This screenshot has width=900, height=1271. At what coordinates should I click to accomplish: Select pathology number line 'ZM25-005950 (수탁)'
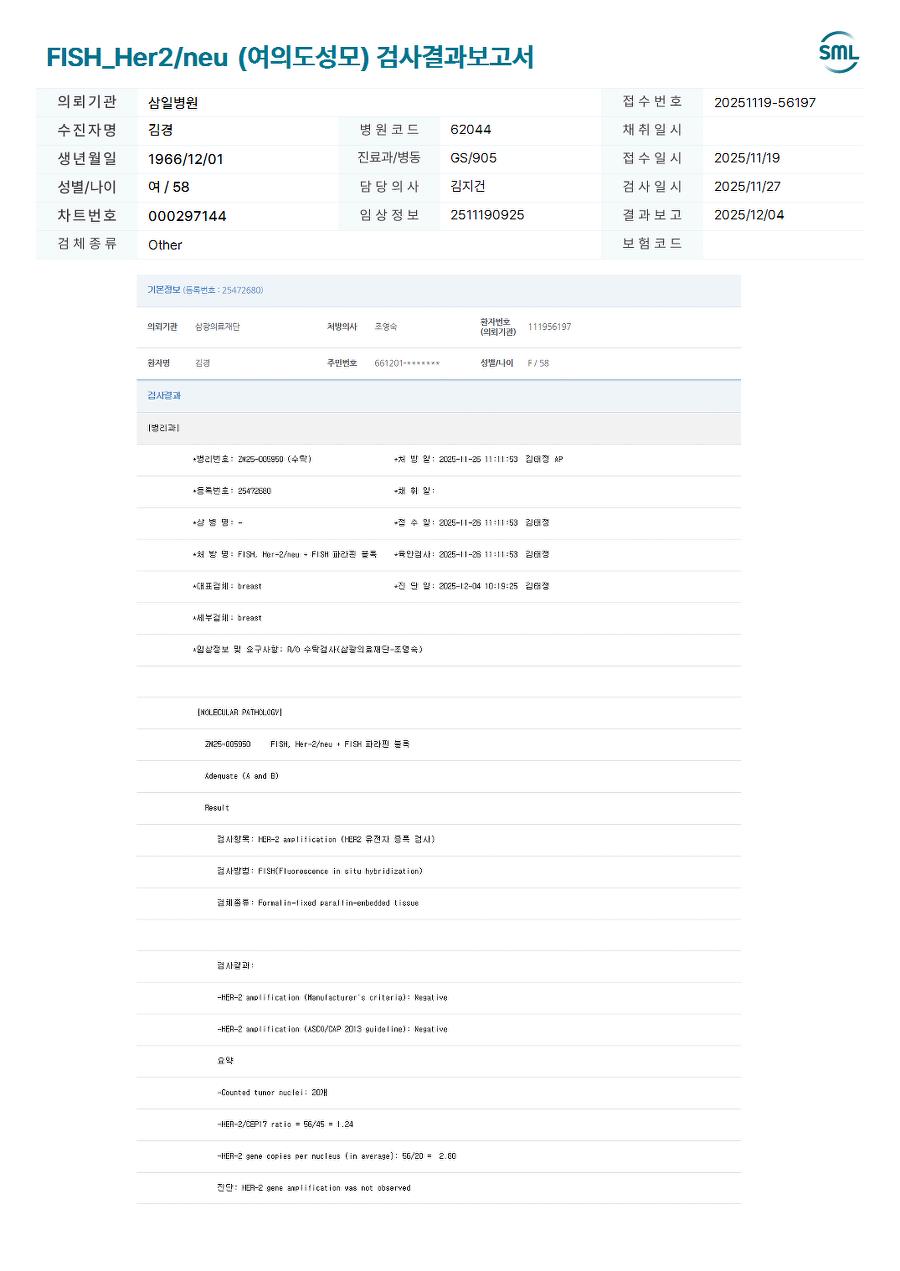252,459
